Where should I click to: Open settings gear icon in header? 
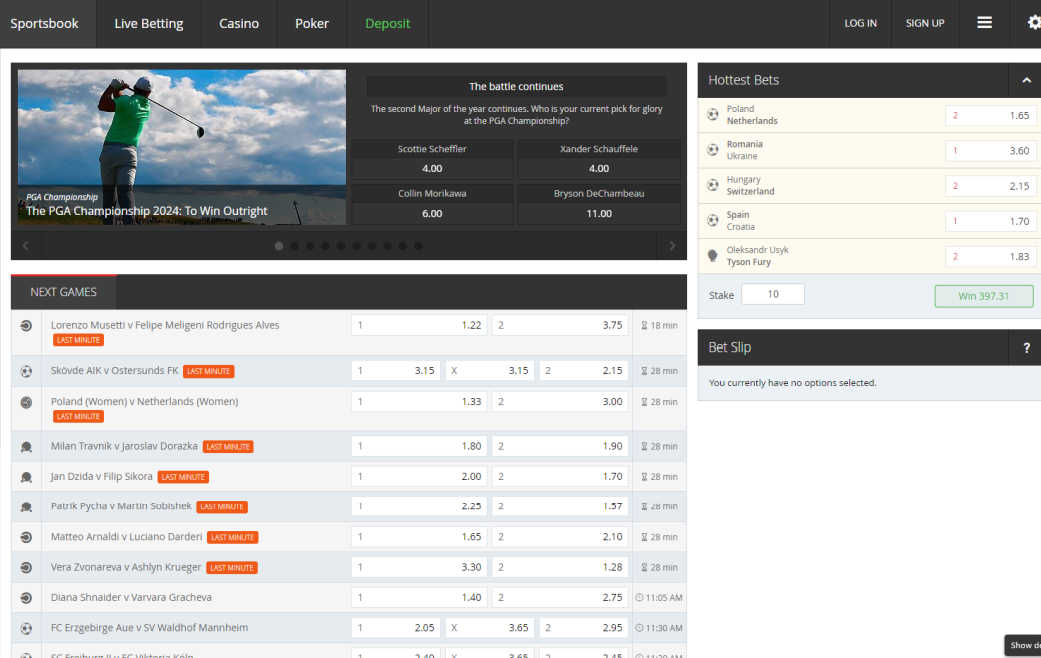click(x=1034, y=23)
